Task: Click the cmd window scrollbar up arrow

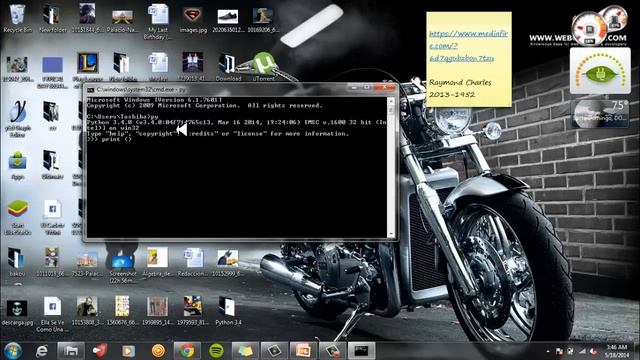Action: tap(391, 100)
